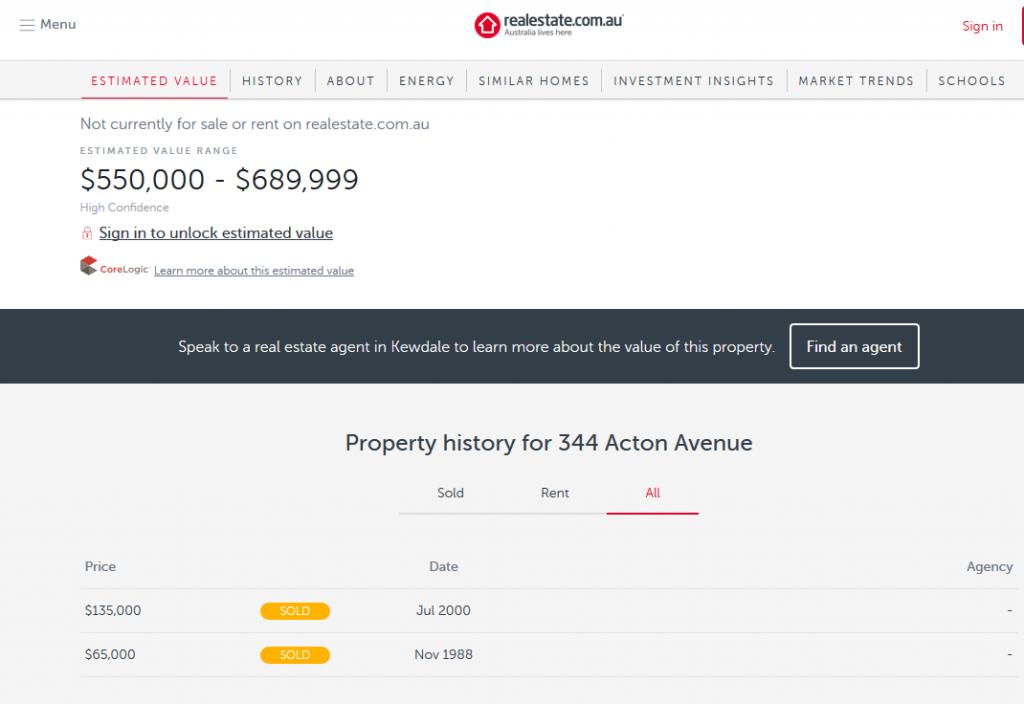1024x704 pixels.
Task: Open the hamburger Menu icon
Action: [x=27, y=25]
